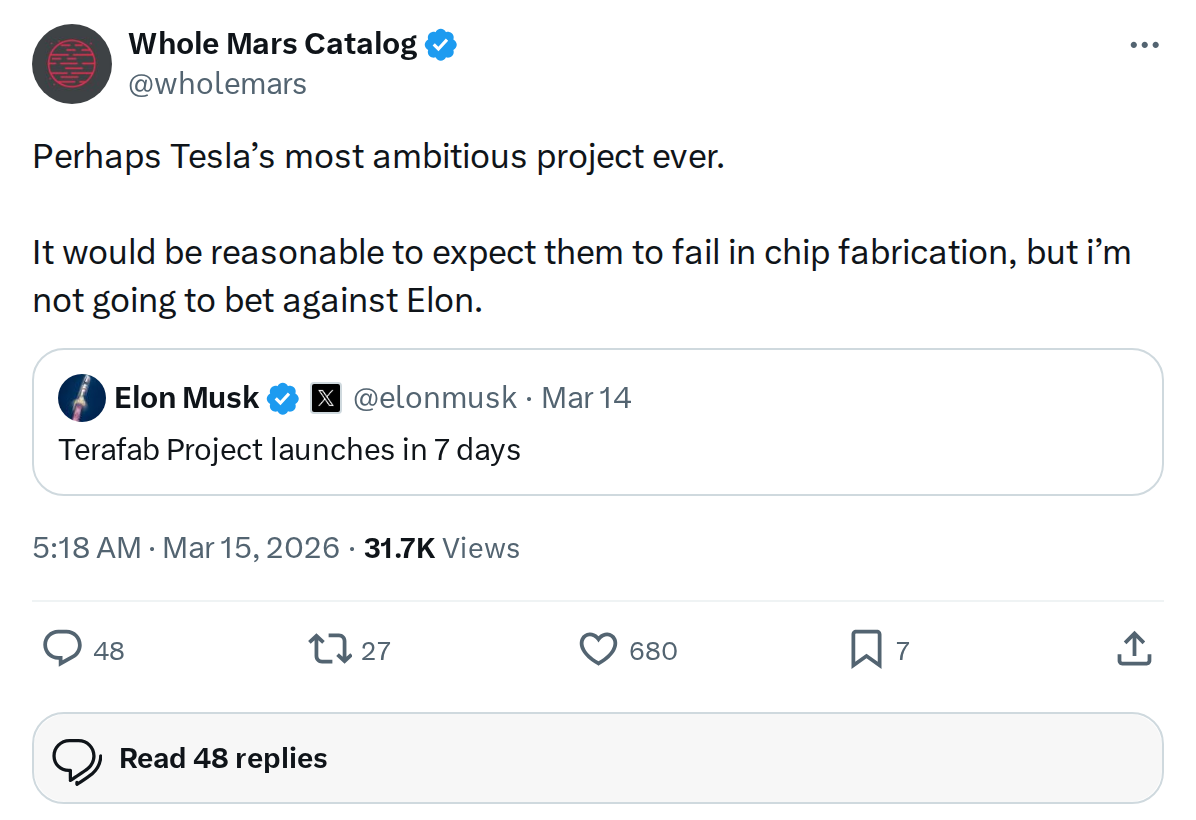Click the chat bubbles icon beside Read replies
Image resolution: width=1196 pixels, height=820 pixels.
pos(77,759)
